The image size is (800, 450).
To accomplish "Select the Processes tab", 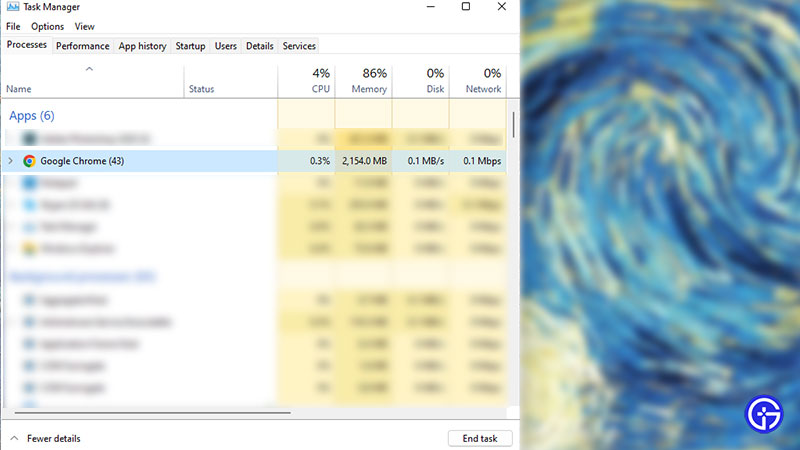I will (x=27, y=45).
